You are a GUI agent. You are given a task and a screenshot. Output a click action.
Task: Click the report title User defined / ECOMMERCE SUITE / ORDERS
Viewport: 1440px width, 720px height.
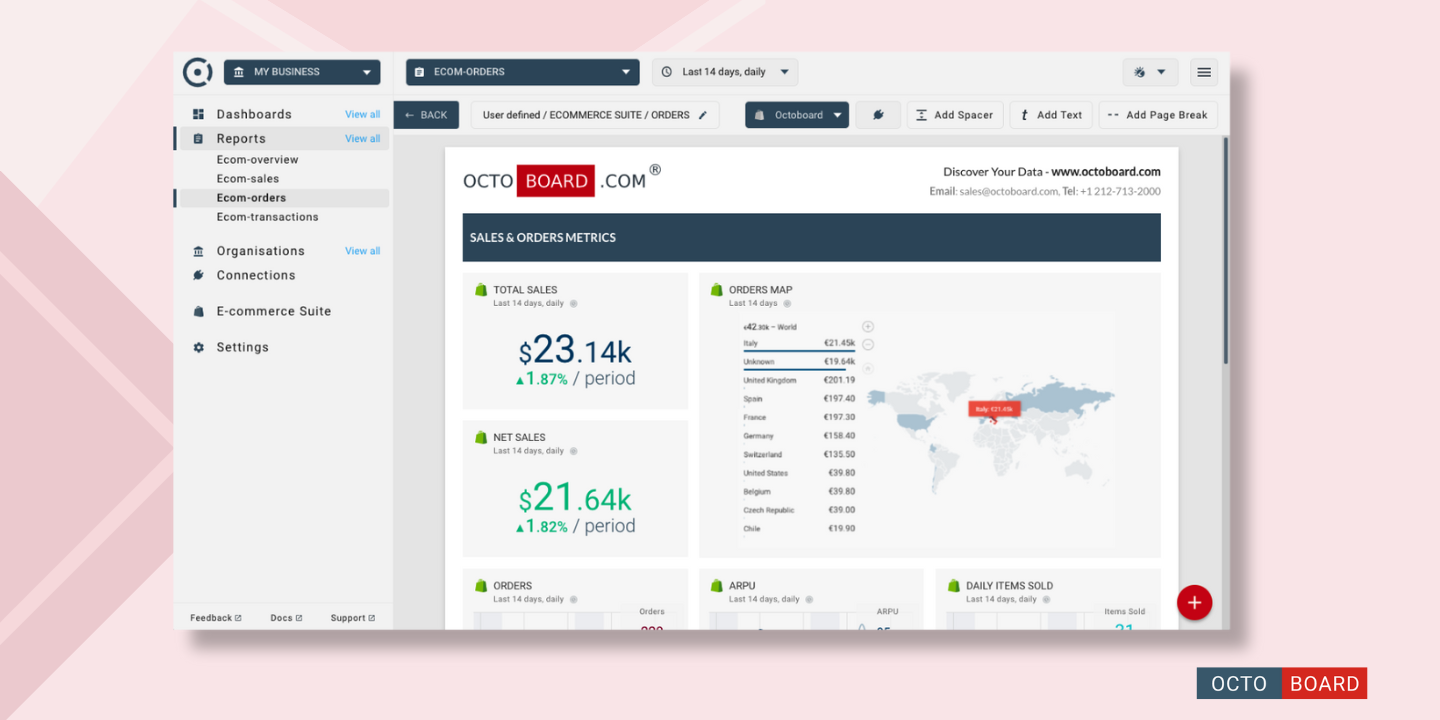coord(586,115)
